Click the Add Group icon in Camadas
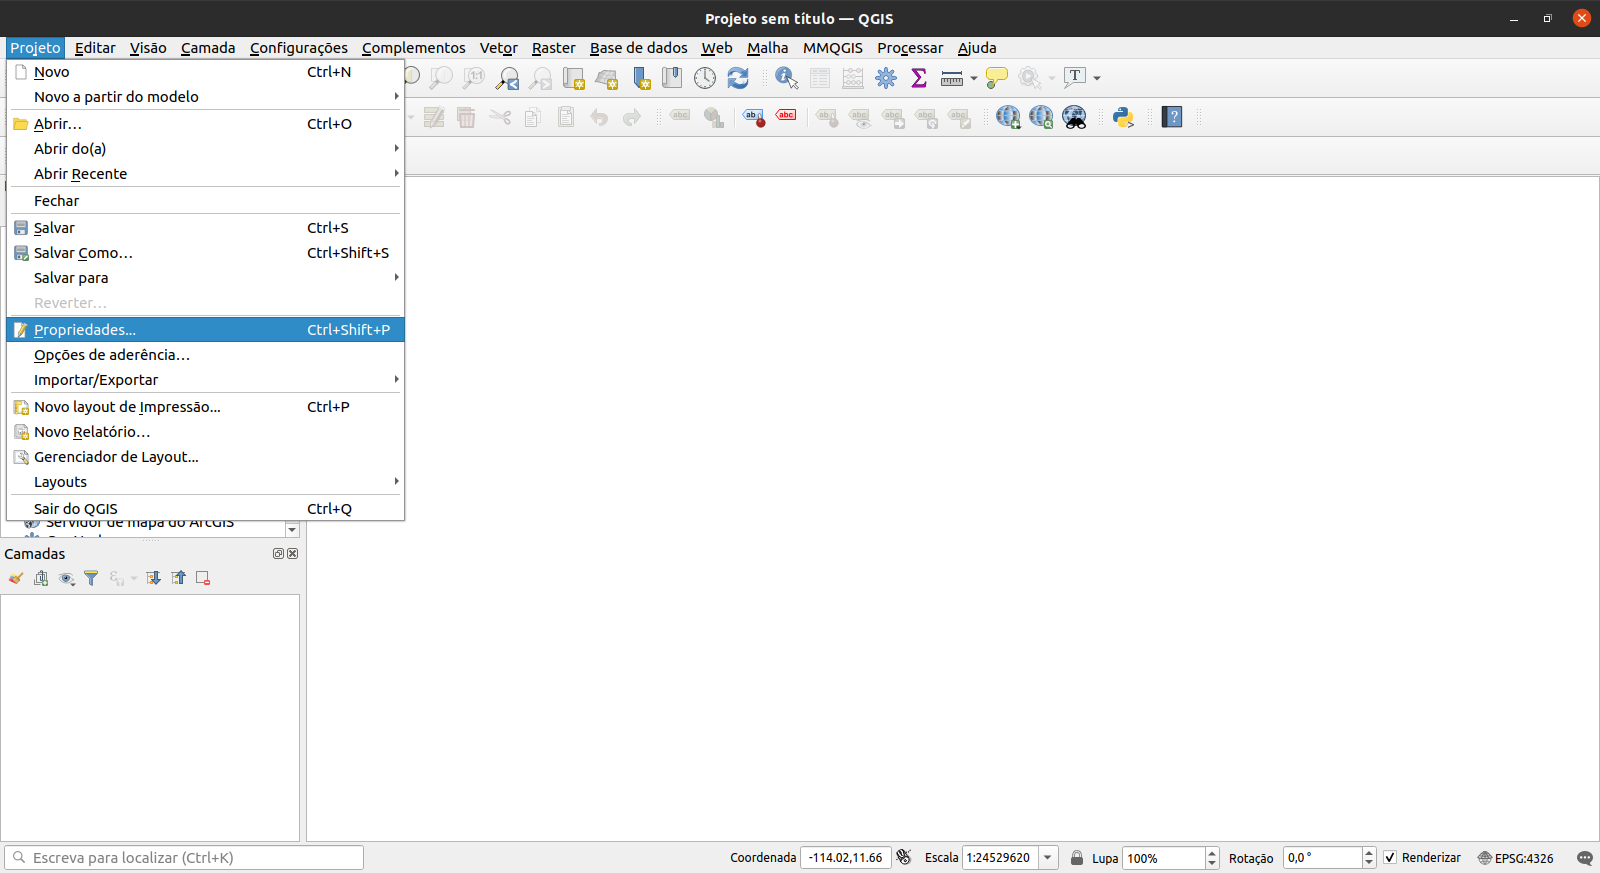The height and width of the screenshot is (873, 1600). point(41,578)
